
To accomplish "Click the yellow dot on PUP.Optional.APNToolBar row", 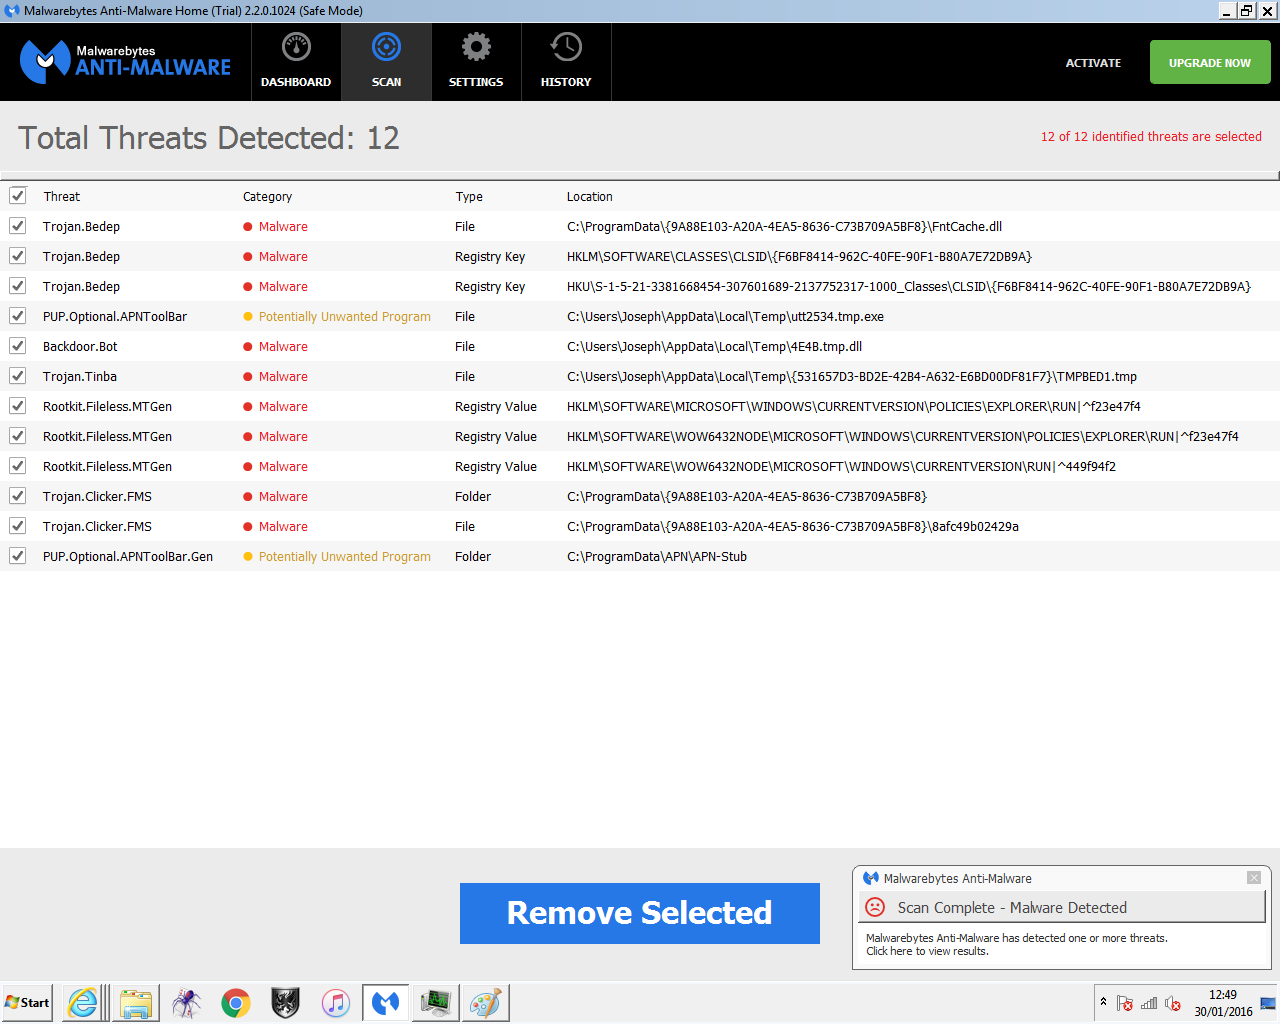I will [x=248, y=317].
